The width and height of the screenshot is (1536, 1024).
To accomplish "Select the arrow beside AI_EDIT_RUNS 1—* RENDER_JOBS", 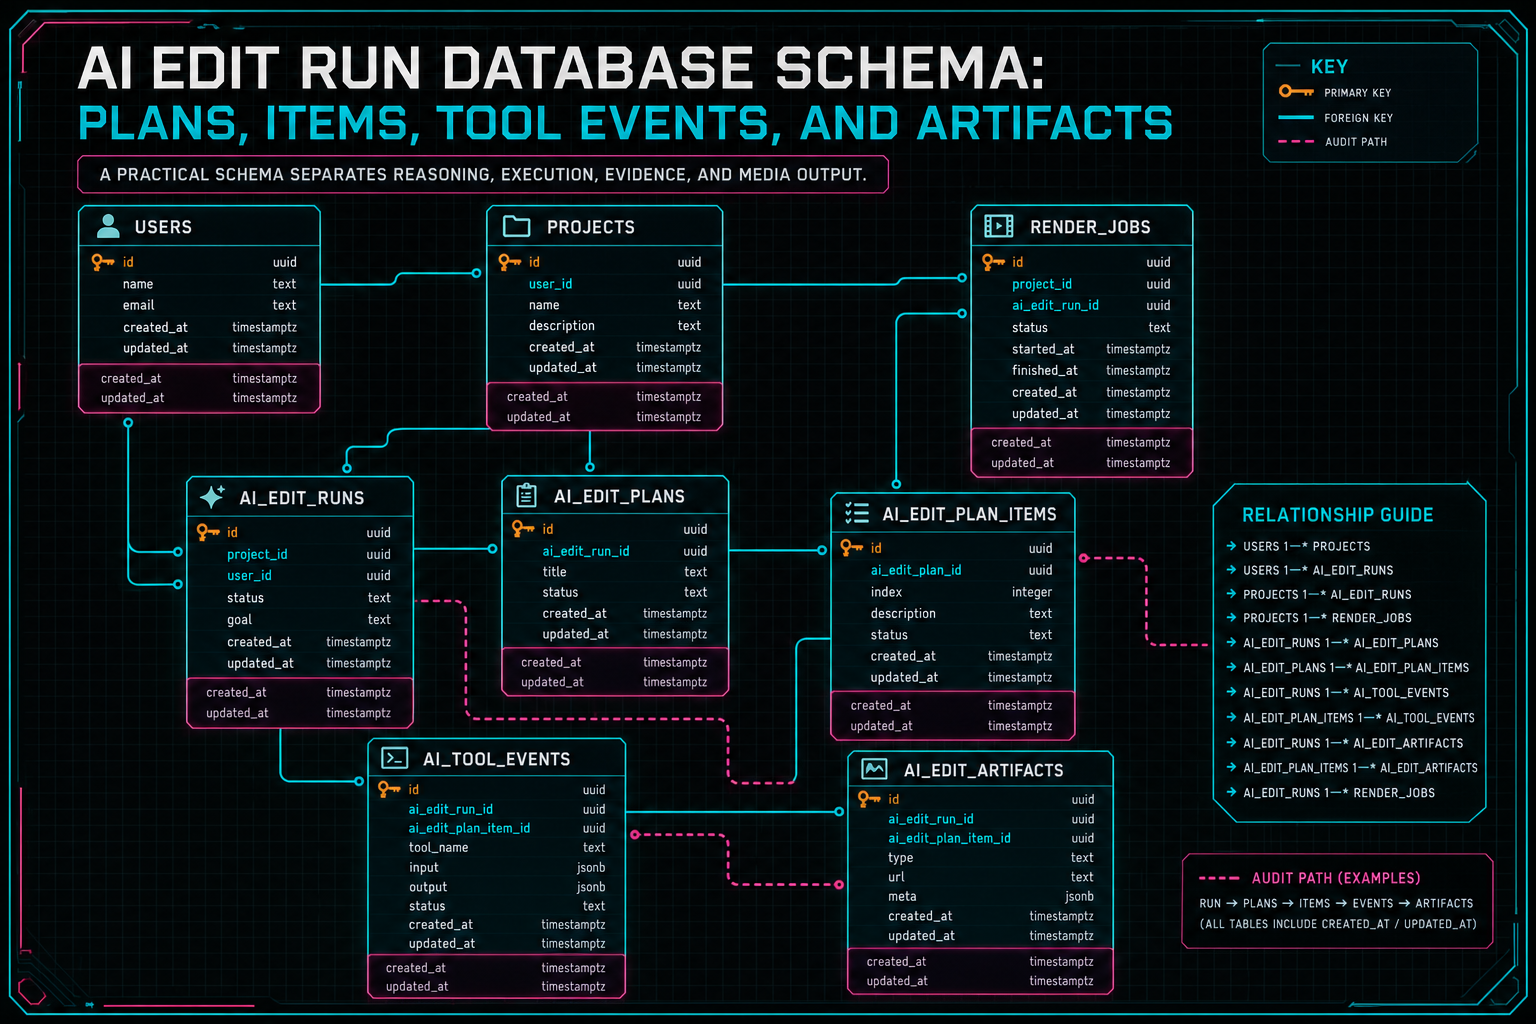I will tap(1231, 793).
